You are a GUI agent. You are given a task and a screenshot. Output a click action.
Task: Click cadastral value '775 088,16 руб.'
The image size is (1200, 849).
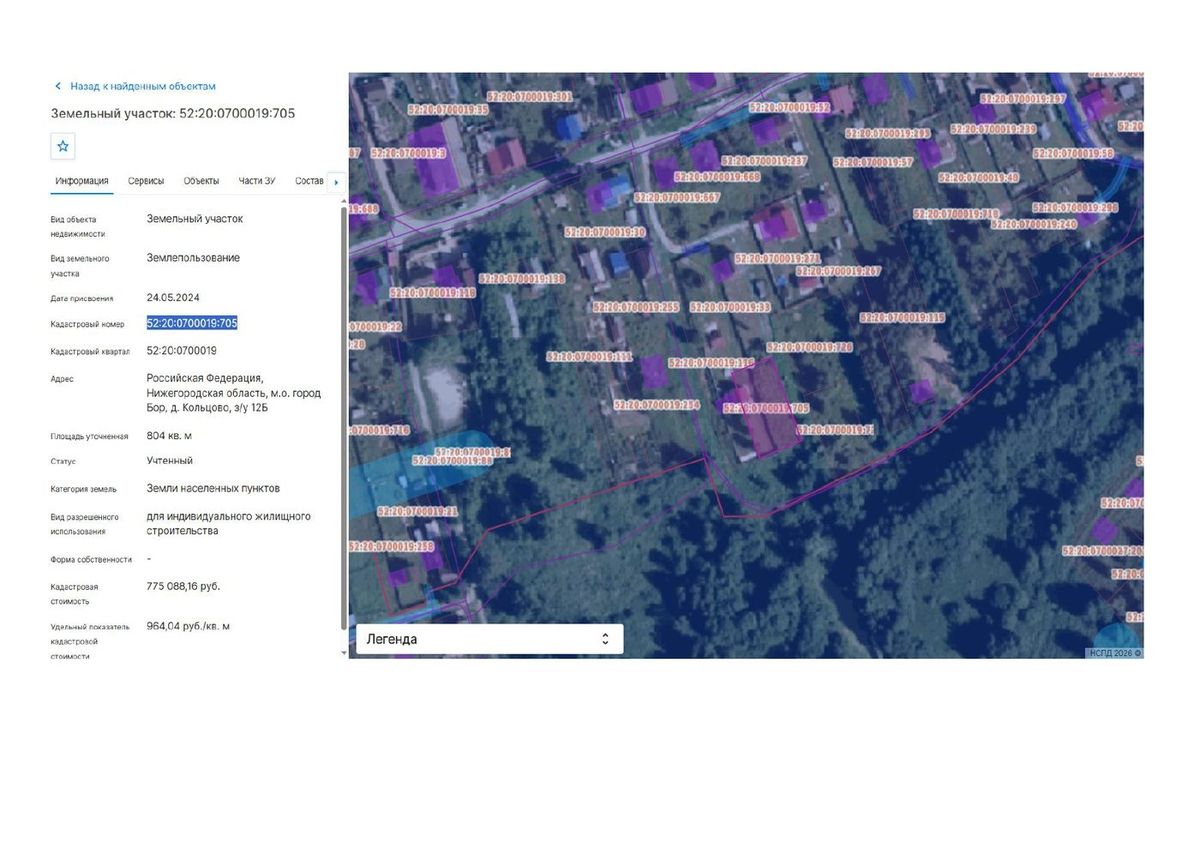click(183, 586)
